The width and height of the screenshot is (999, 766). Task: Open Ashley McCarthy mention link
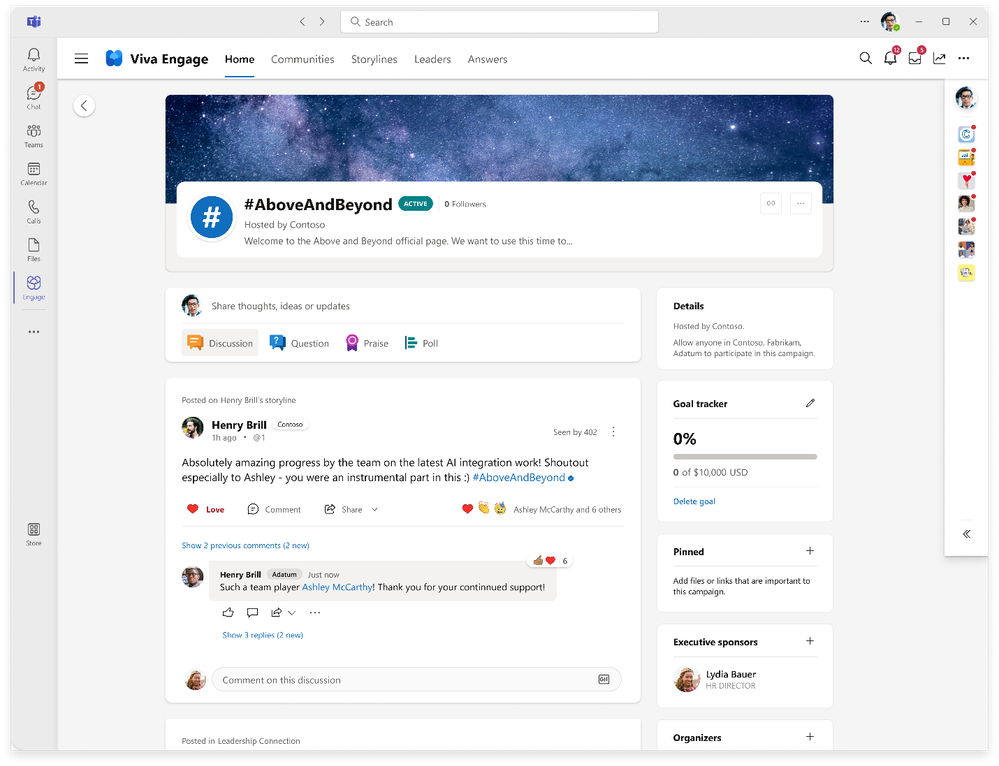coord(338,587)
